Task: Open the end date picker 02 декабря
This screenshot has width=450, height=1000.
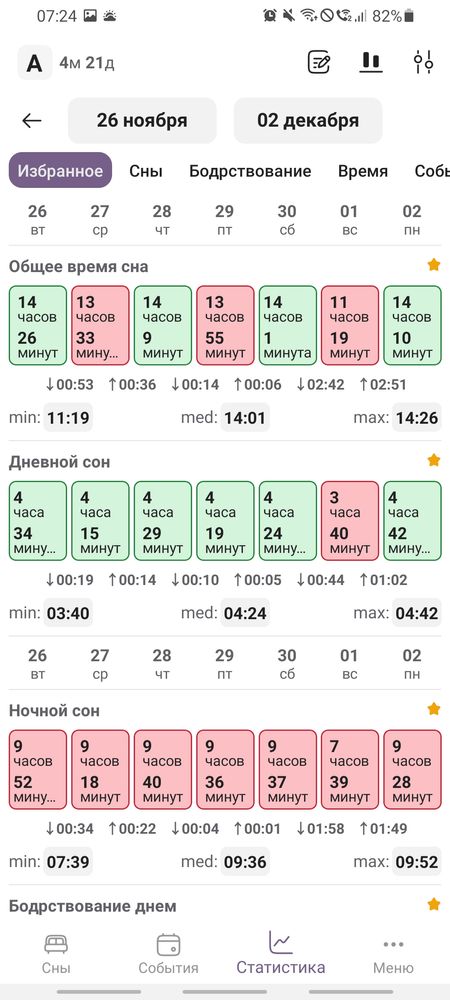Action: coord(308,121)
